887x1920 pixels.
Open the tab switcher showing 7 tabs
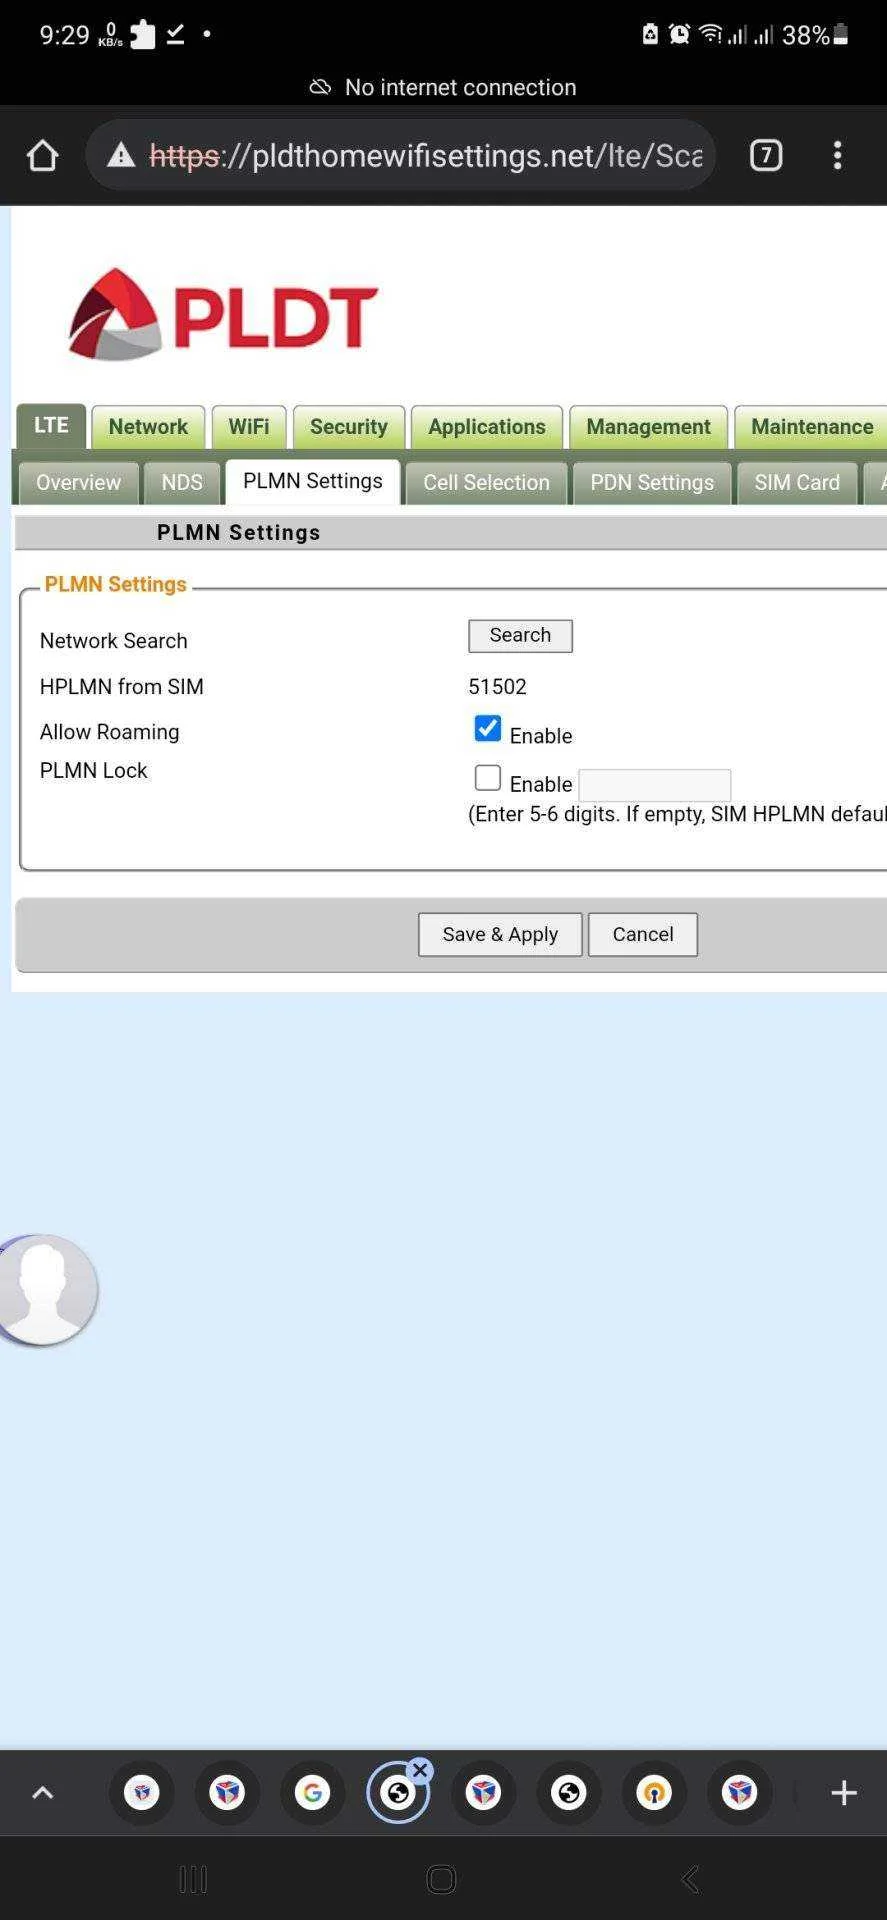coord(766,155)
